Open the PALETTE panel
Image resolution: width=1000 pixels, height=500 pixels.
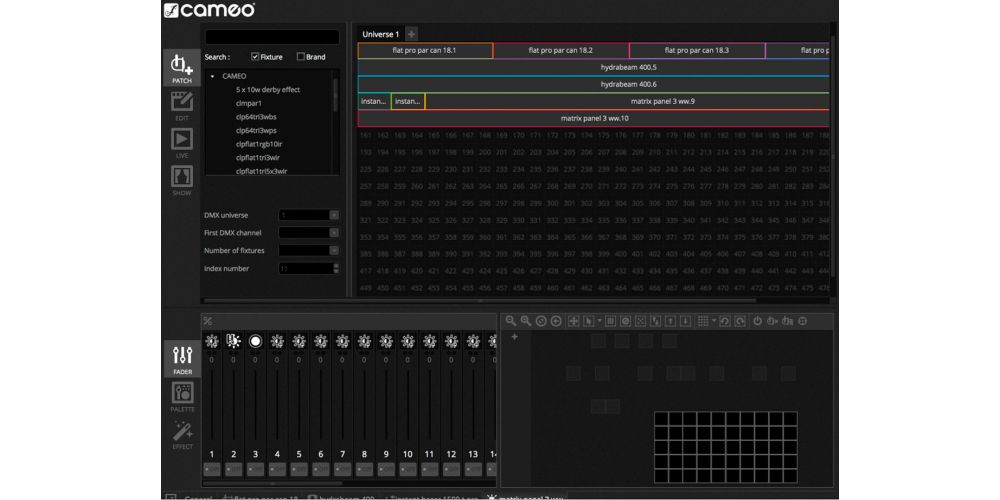click(182, 397)
